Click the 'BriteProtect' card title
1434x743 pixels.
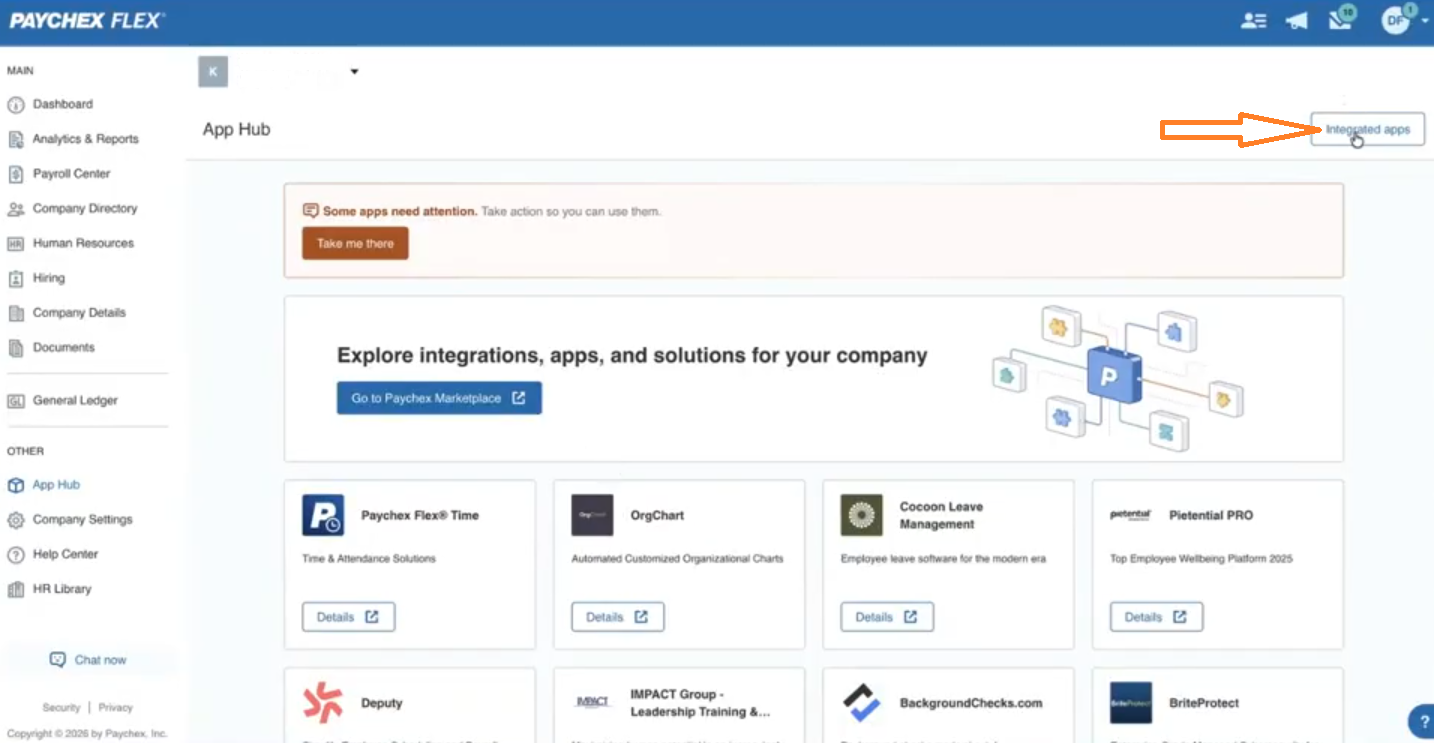pyautogui.click(x=1204, y=703)
